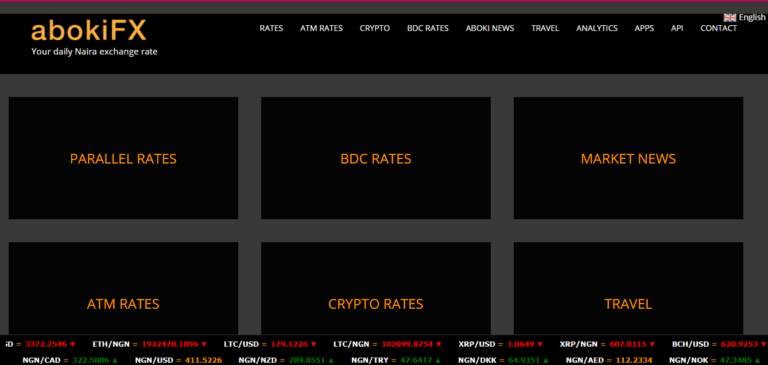Click the NGN/DKK ticker rate
Screen dimensions: 768x365
click(504, 361)
